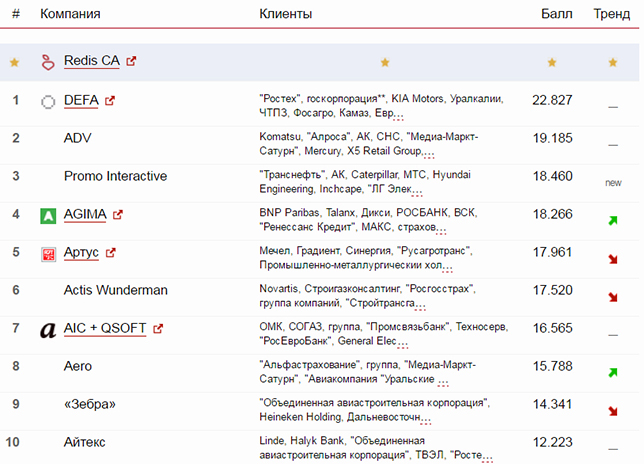Click the red Артус logo icon
The width and height of the screenshot is (644, 464).
tap(48, 254)
